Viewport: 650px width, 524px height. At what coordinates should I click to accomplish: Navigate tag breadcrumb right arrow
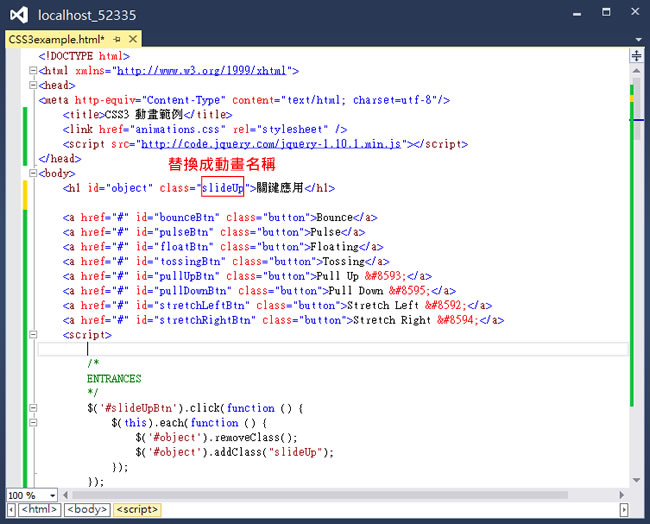tap(624, 509)
